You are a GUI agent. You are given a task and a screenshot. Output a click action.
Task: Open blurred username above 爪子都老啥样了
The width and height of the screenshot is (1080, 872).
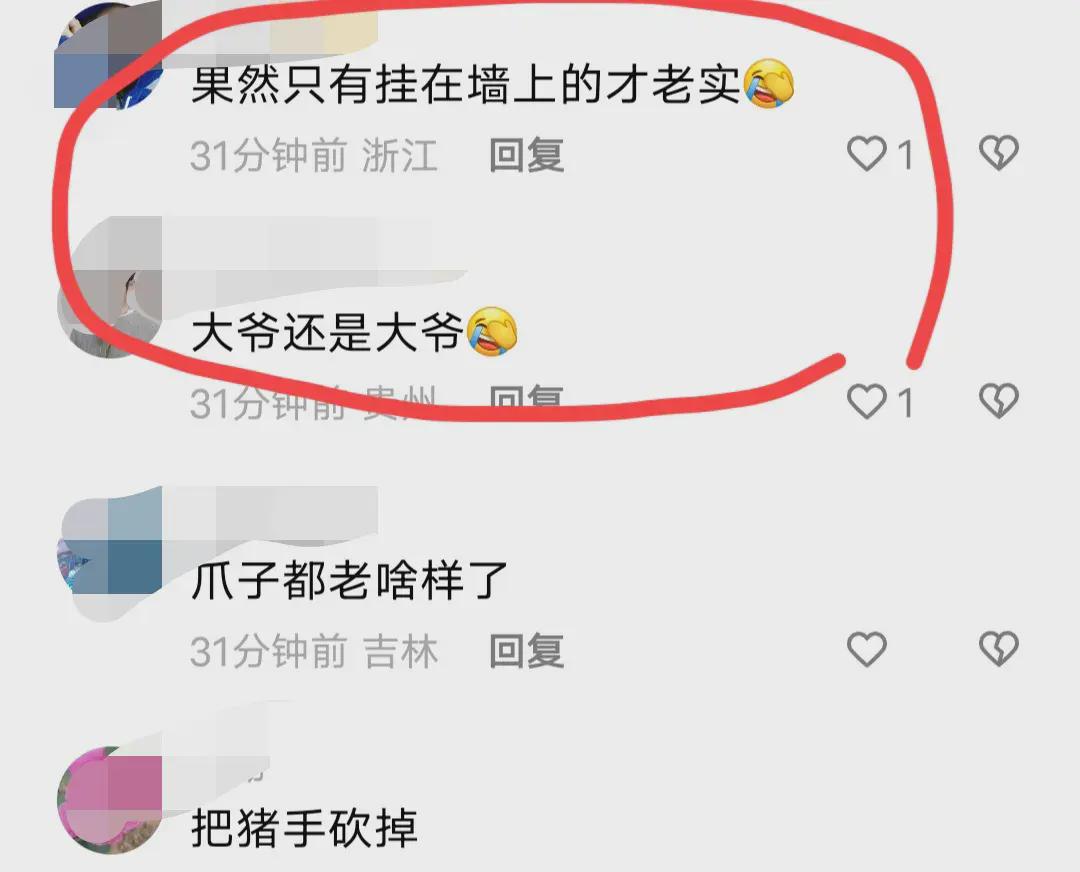pos(272,511)
